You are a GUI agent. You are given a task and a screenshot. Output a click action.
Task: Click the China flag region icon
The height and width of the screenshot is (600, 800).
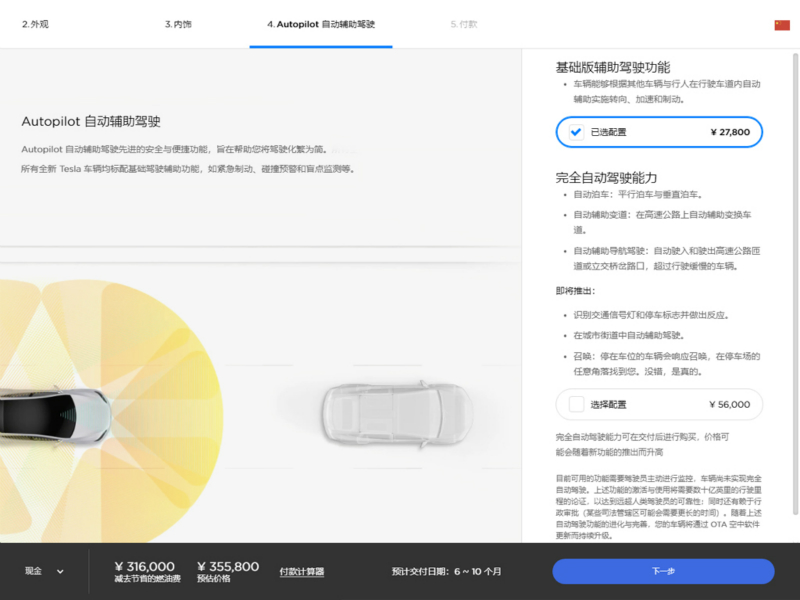pyautogui.click(x=782, y=24)
